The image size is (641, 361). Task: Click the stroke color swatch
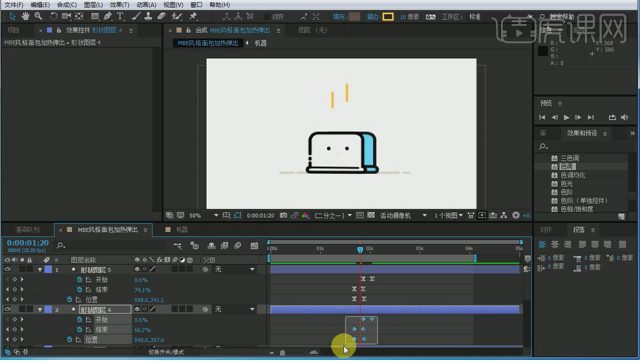click(388, 17)
